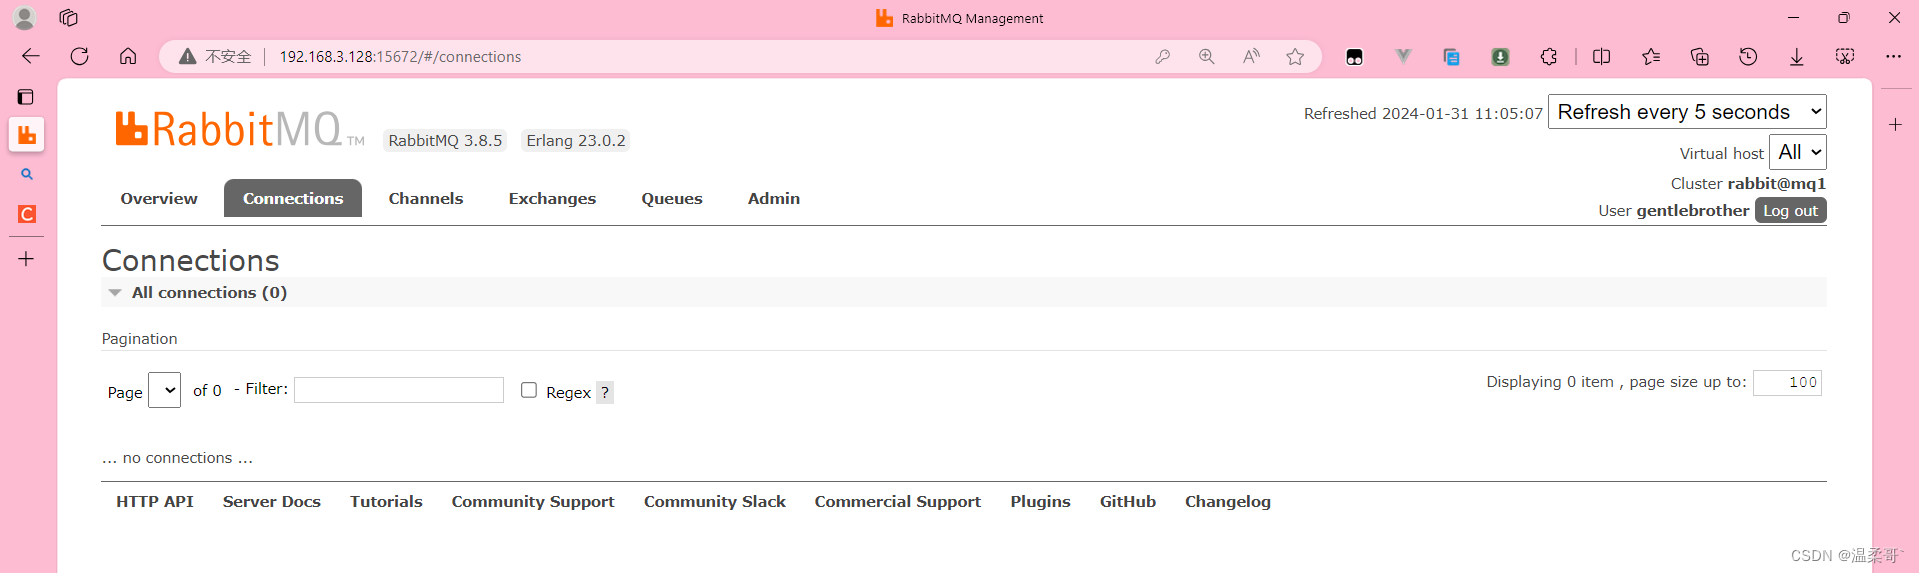The width and height of the screenshot is (1919, 573).
Task: Open the workspaces icon in title bar
Action: click(68, 17)
